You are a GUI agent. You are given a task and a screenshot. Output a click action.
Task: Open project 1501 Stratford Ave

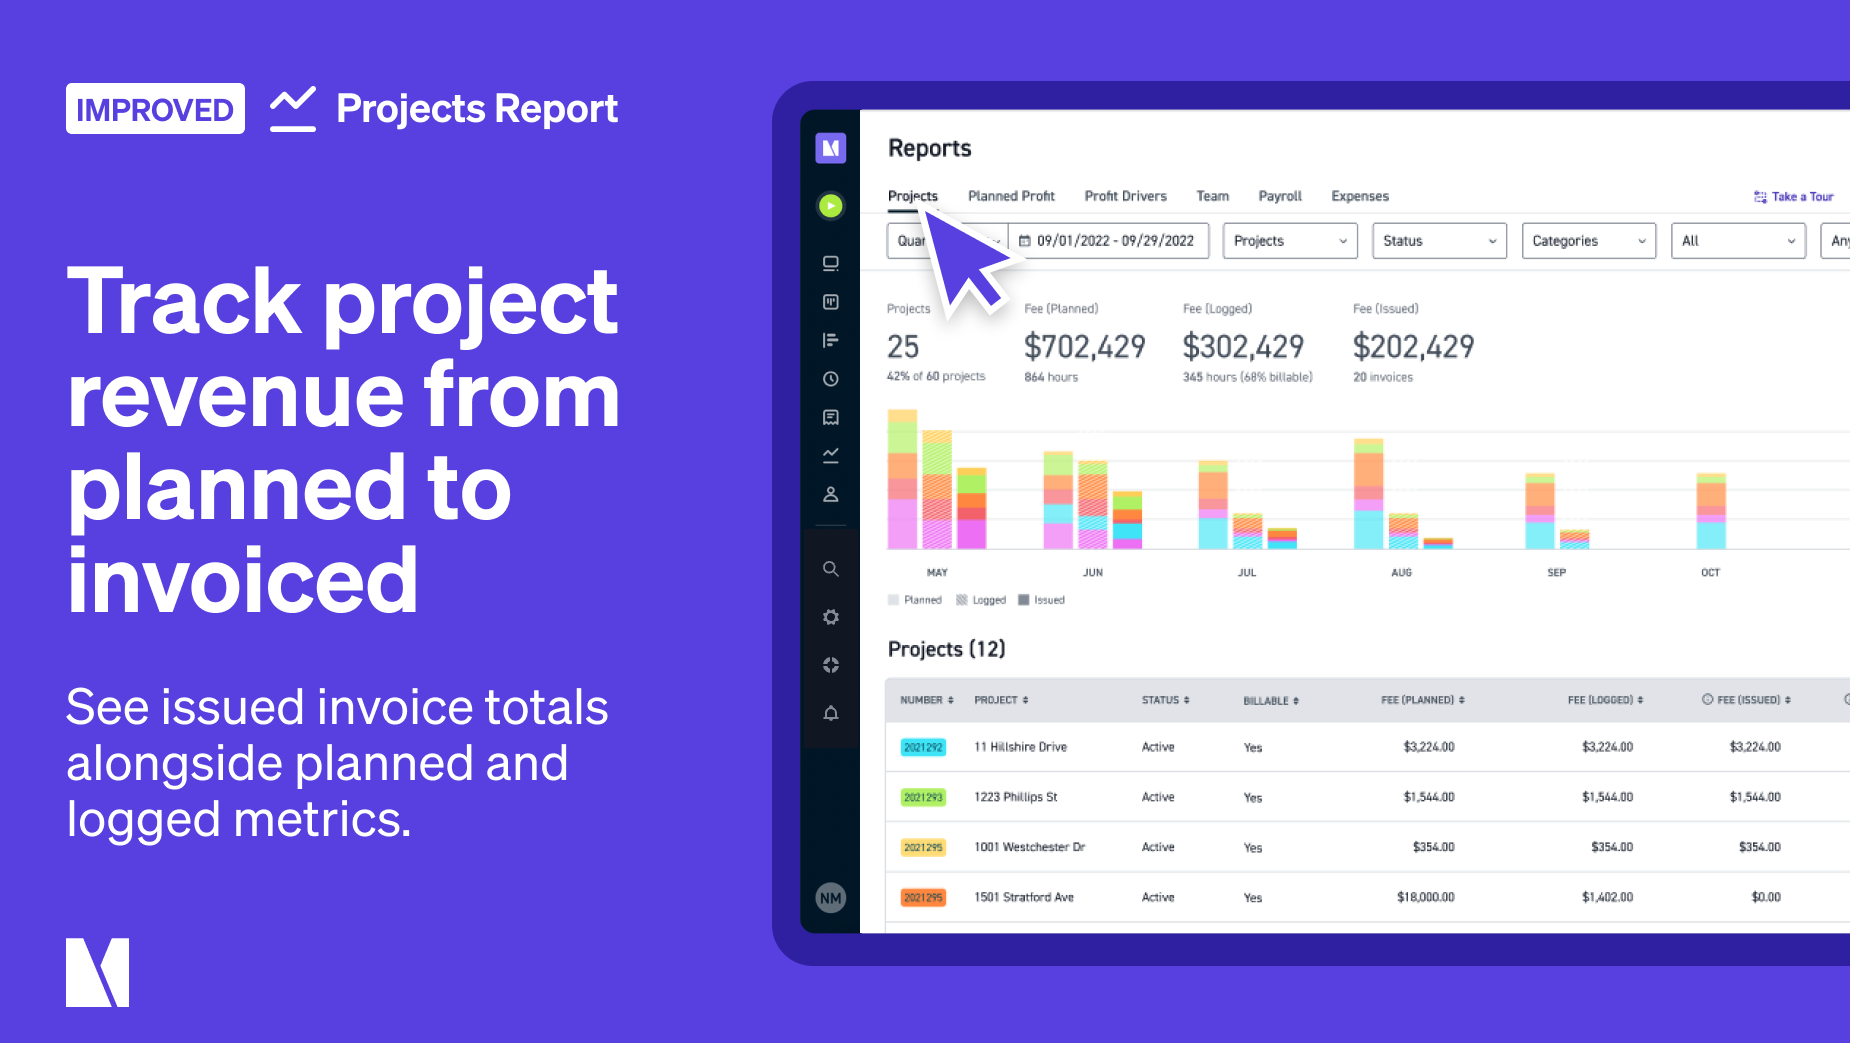1024,897
